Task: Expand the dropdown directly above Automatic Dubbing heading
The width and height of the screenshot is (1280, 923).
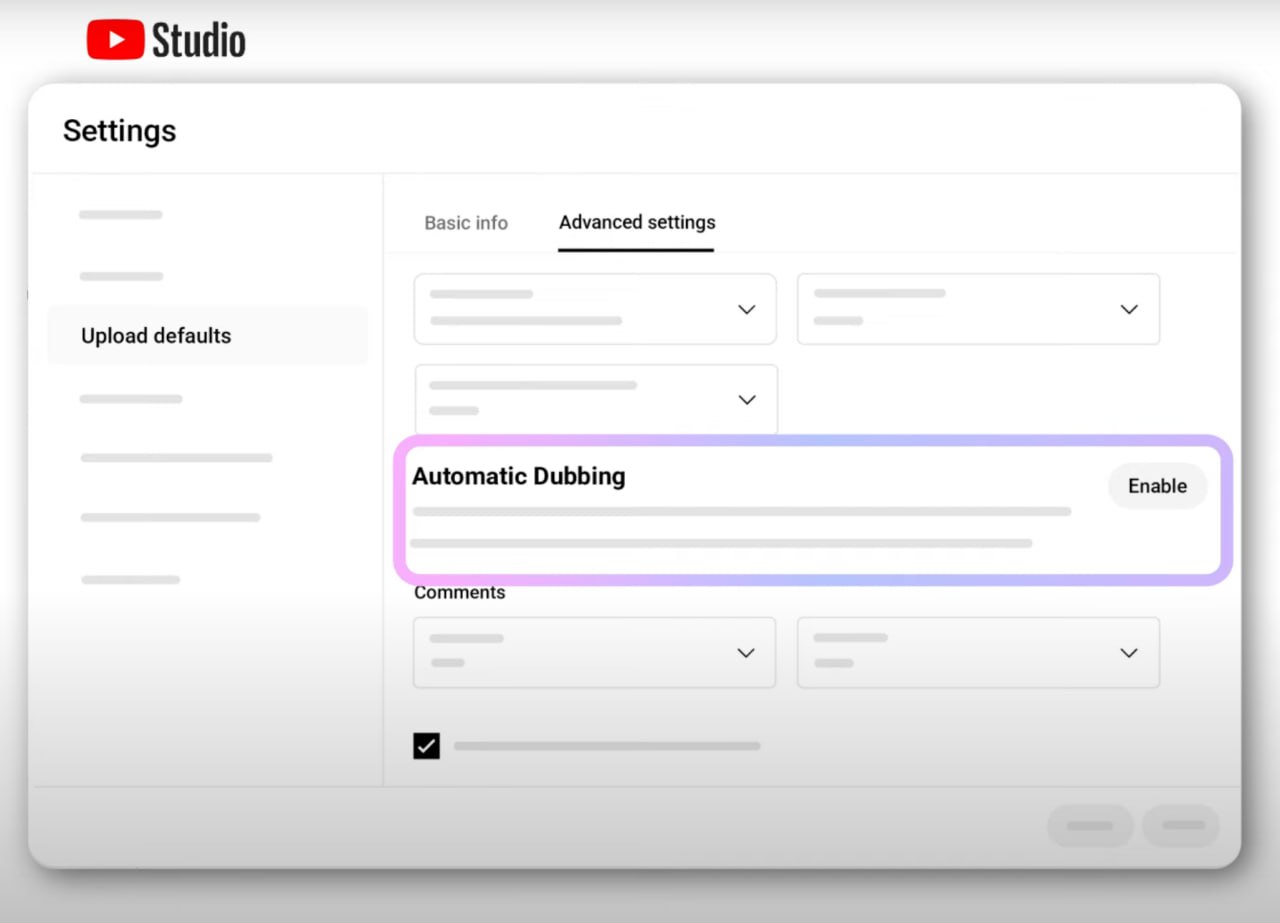Action: pos(595,399)
